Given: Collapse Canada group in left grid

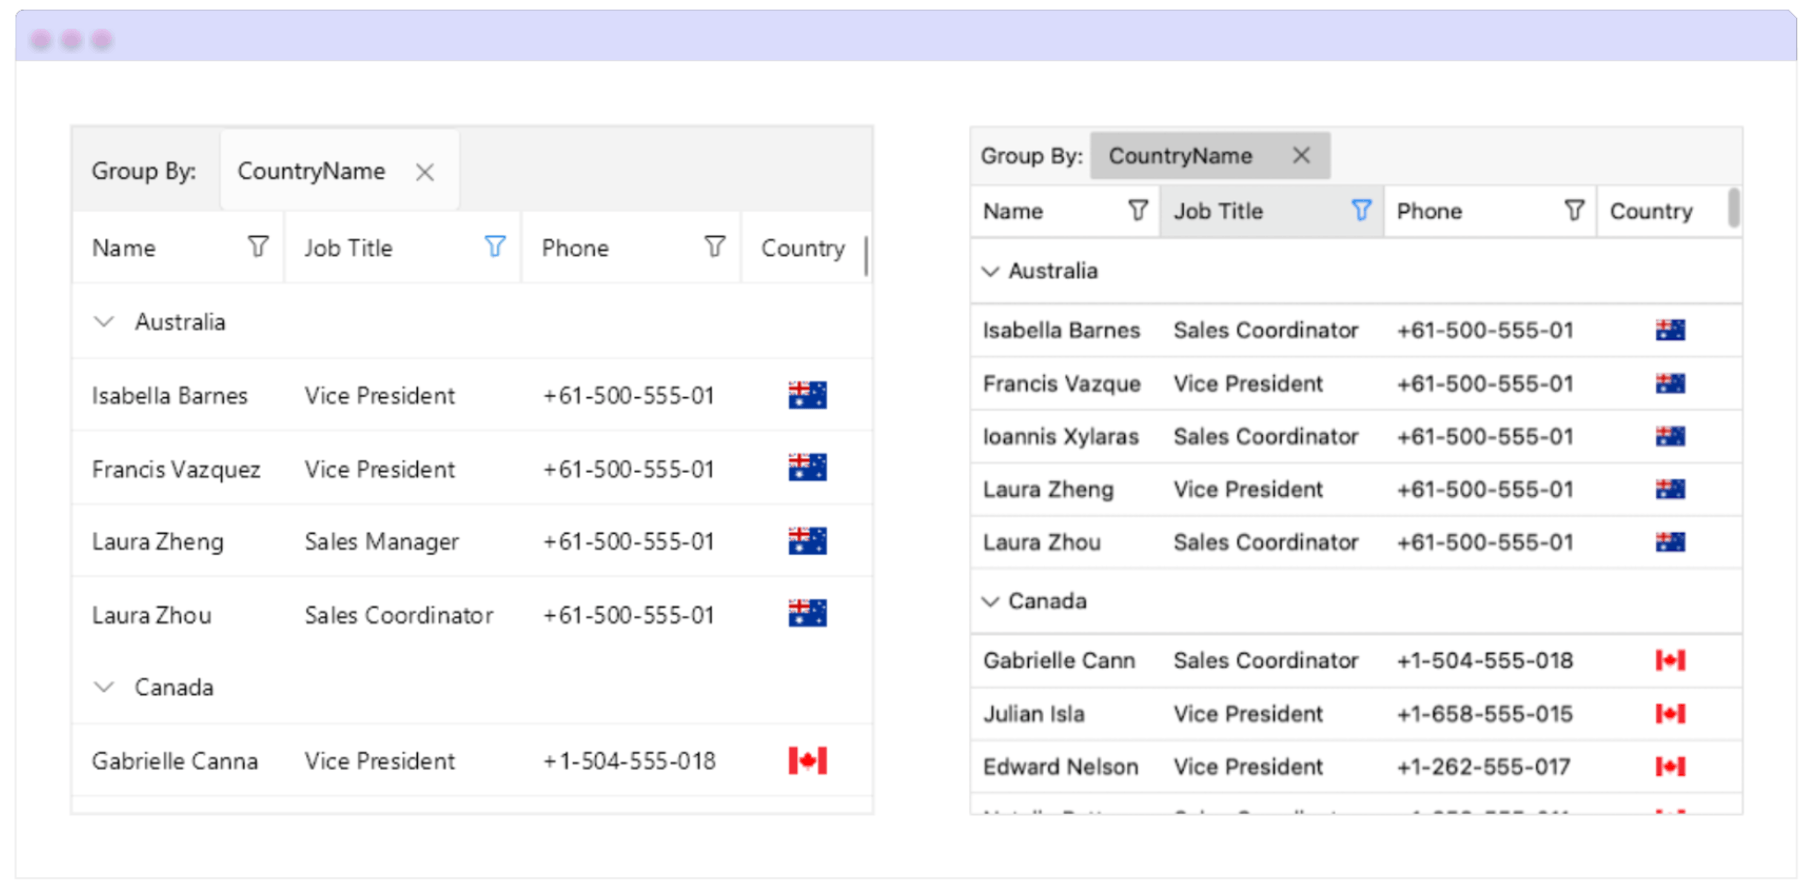Looking at the screenshot, I should 104,687.
